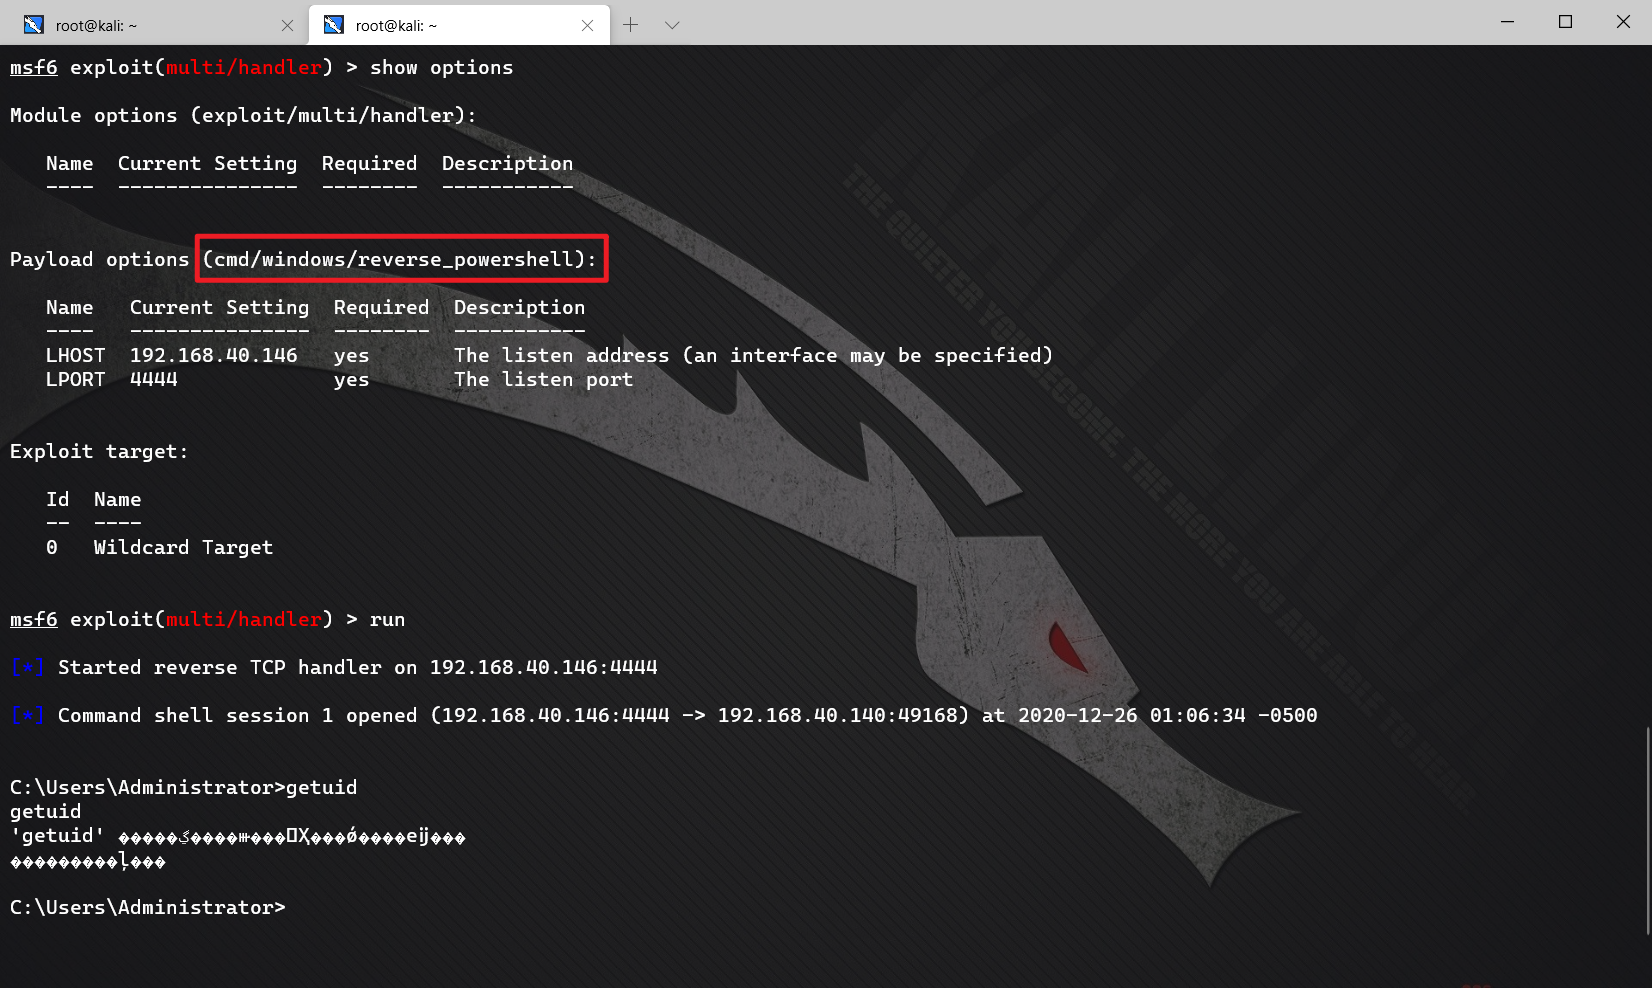This screenshot has height=988, width=1652.
Task: Click the payload name cmd/windows/reverse_powershell
Action: [x=393, y=259]
